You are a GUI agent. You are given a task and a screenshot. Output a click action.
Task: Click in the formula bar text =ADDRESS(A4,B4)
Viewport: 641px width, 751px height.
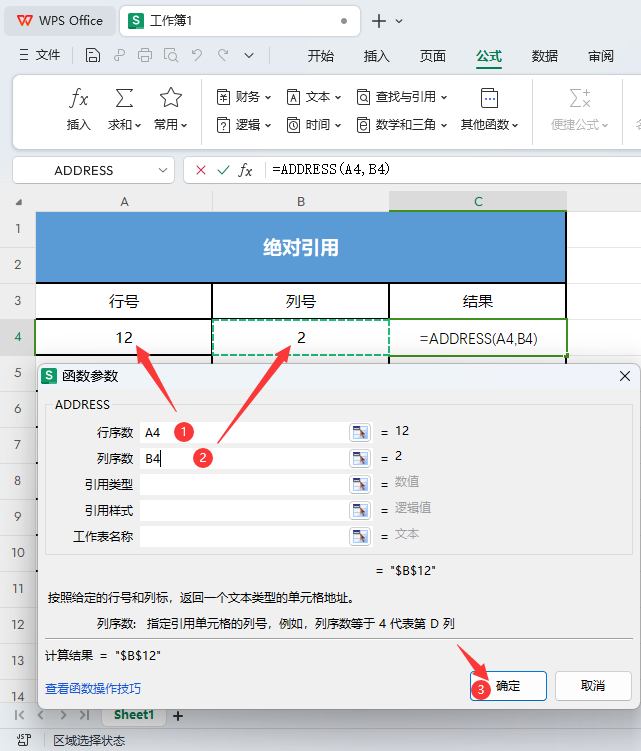pyautogui.click(x=331, y=169)
